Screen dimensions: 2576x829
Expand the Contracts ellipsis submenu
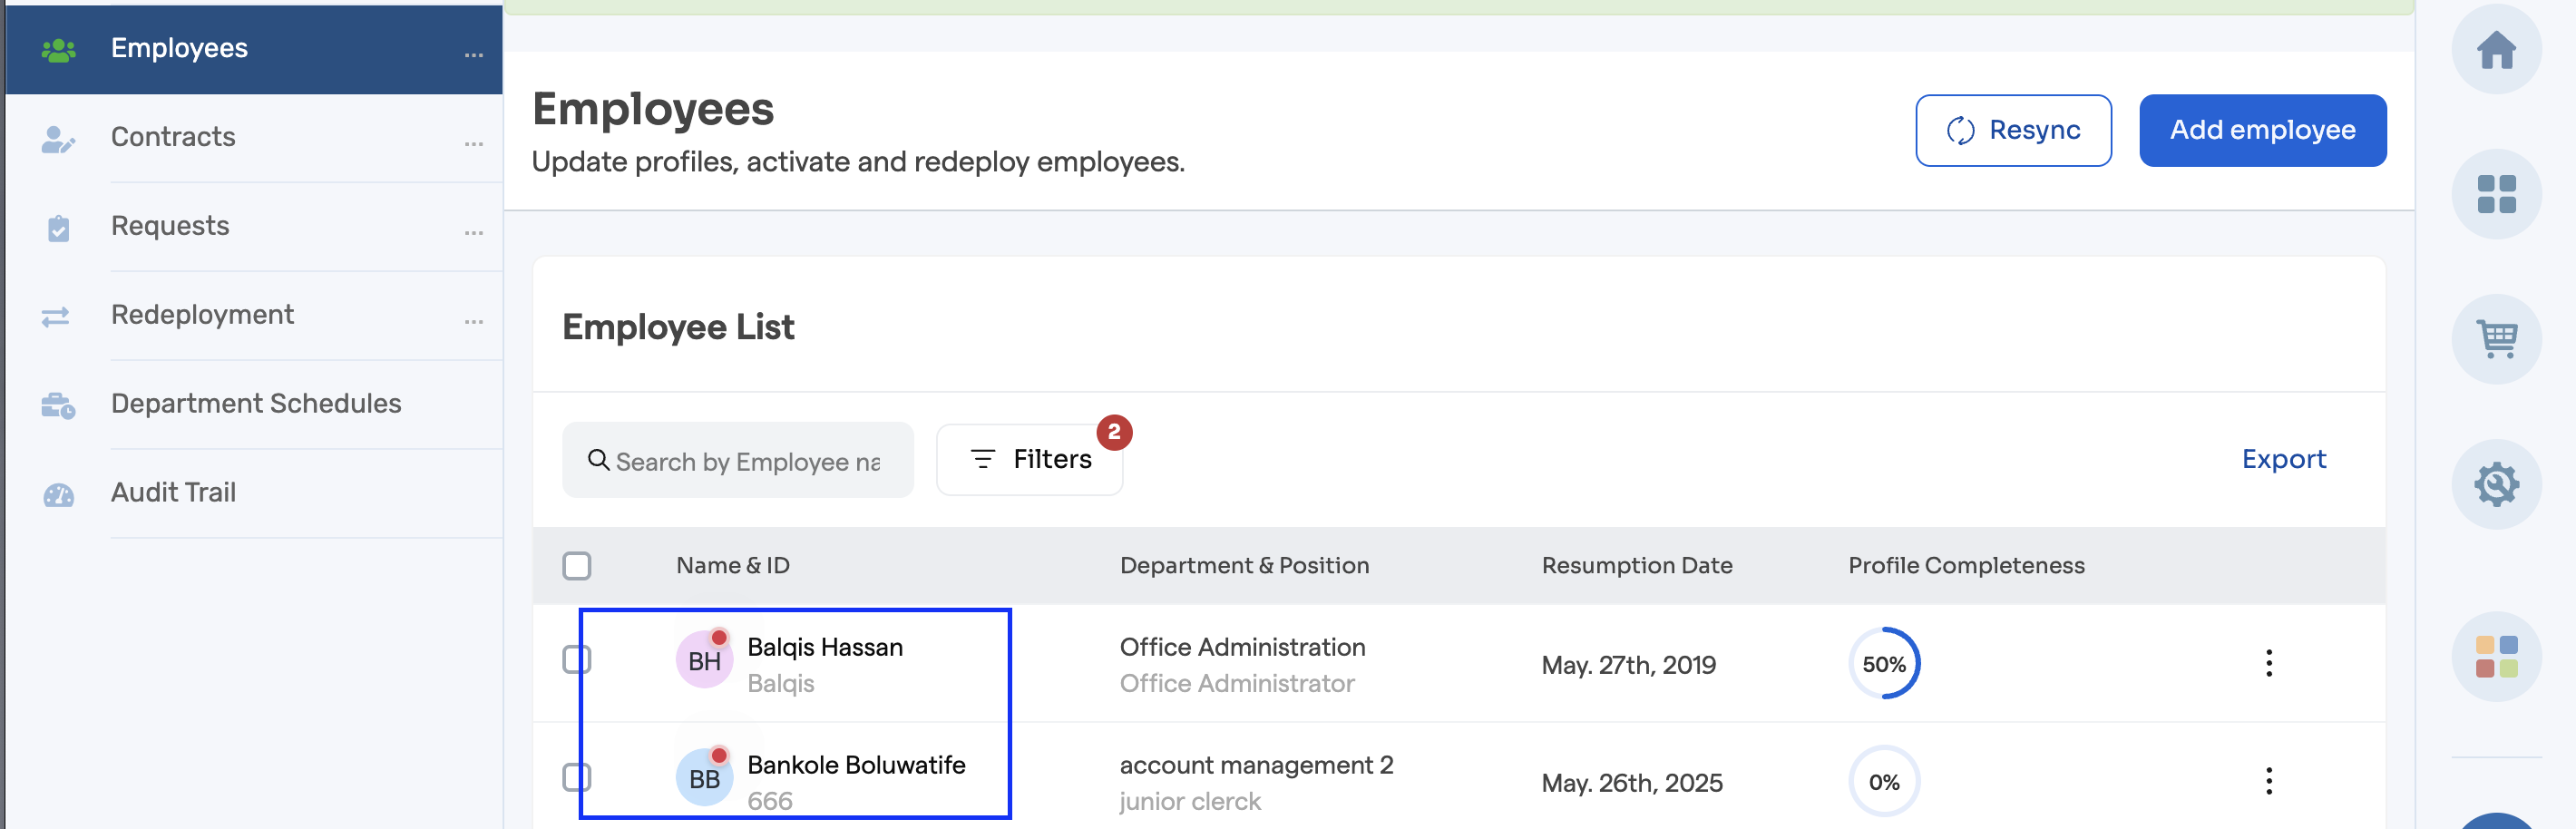click(474, 143)
